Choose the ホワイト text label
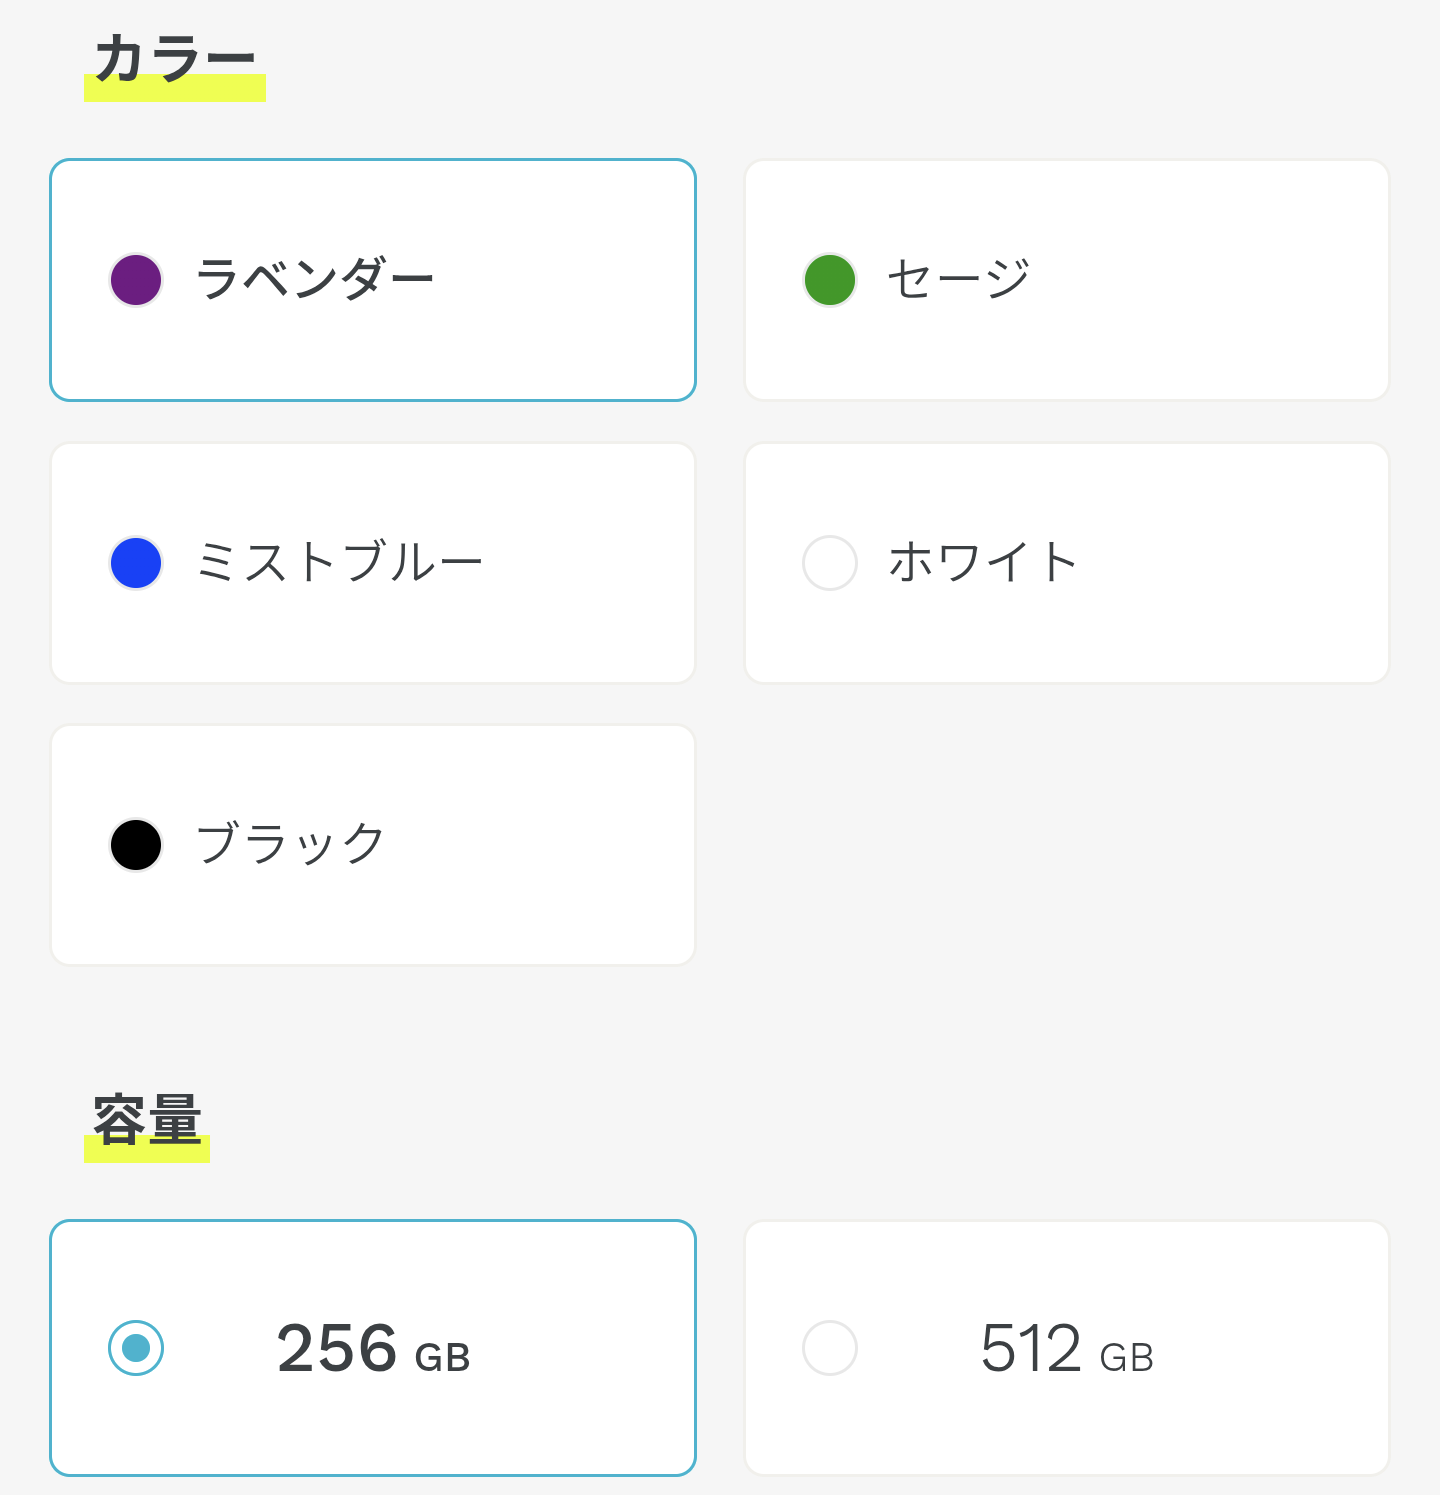 point(982,562)
